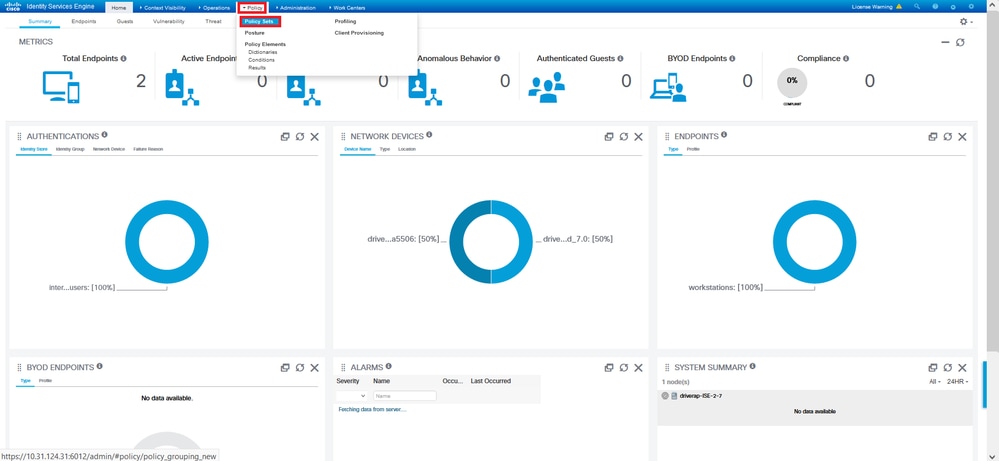The height and width of the screenshot is (461, 999).
Task: Open the All filter dropdown in System Summary
Action: click(x=935, y=381)
